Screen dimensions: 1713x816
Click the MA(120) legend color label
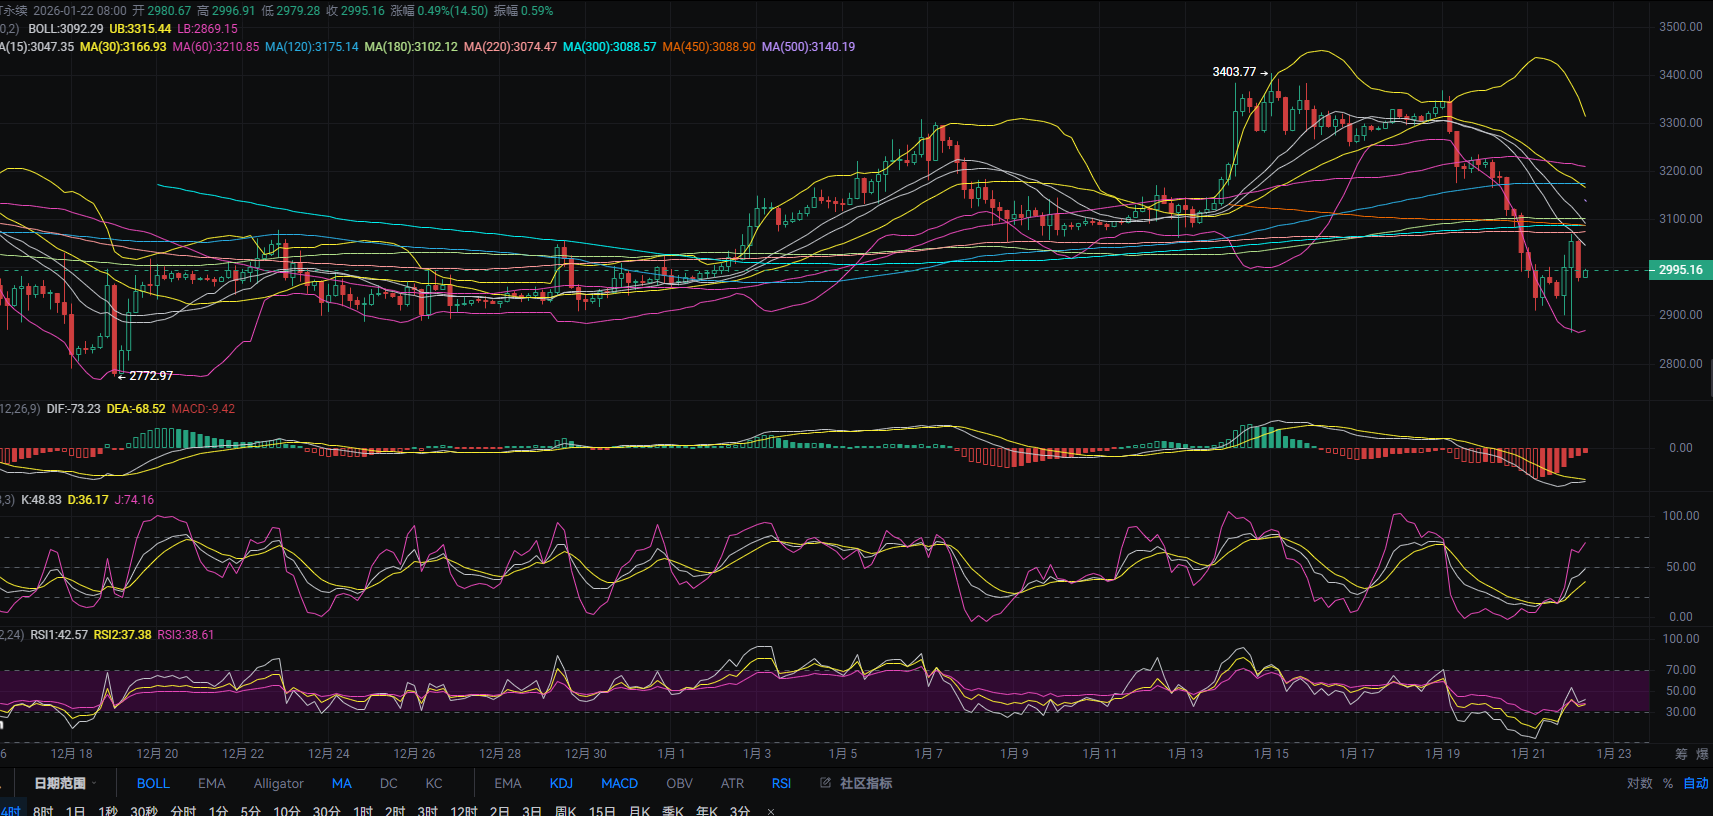click(311, 47)
